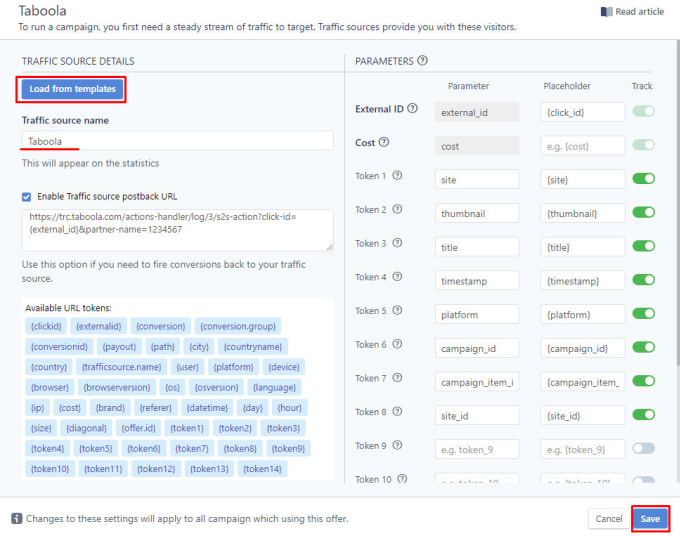
Task: Disable tracking for Token 8 site_id
Action: (x=644, y=415)
